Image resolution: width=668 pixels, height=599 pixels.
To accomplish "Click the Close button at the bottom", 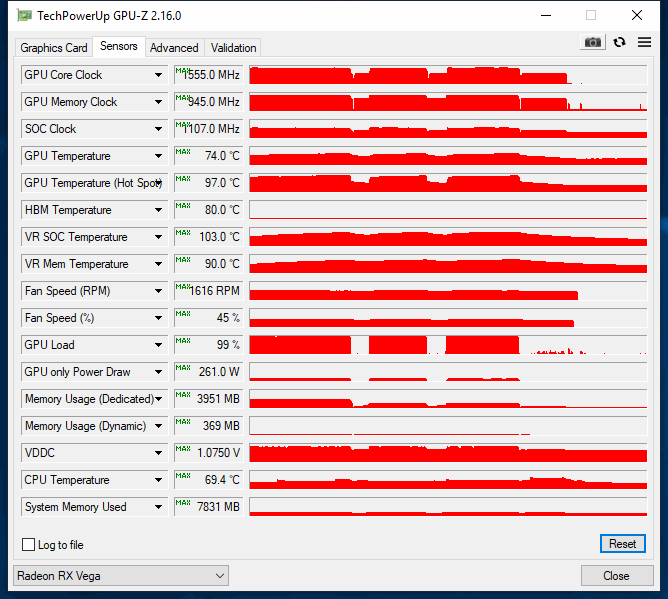I will click(x=616, y=576).
